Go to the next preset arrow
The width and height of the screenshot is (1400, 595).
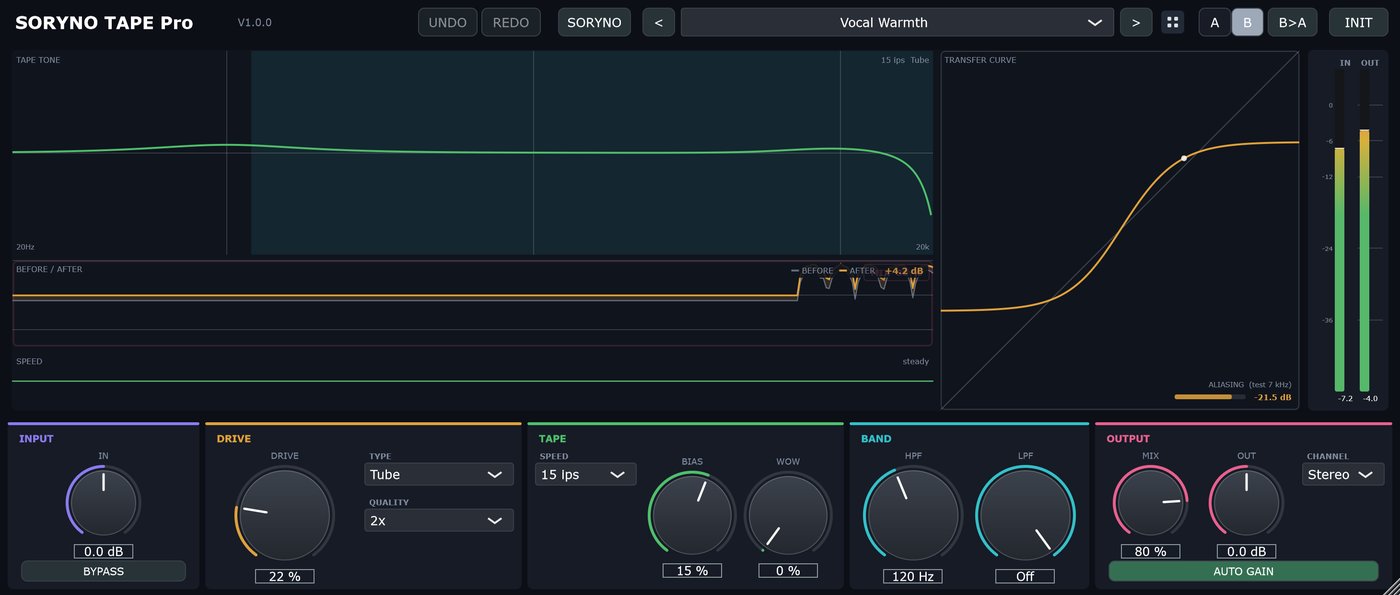click(x=1136, y=22)
